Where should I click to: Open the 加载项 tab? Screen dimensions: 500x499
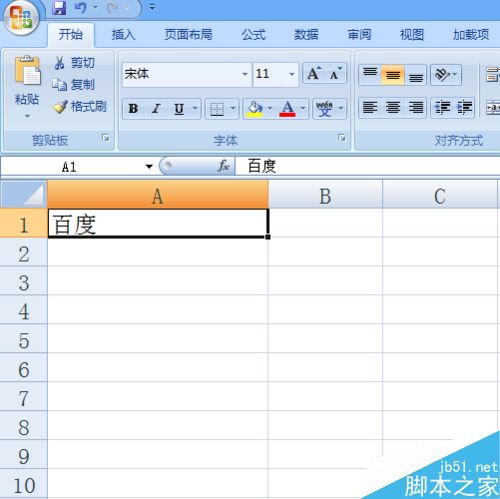coord(471,34)
